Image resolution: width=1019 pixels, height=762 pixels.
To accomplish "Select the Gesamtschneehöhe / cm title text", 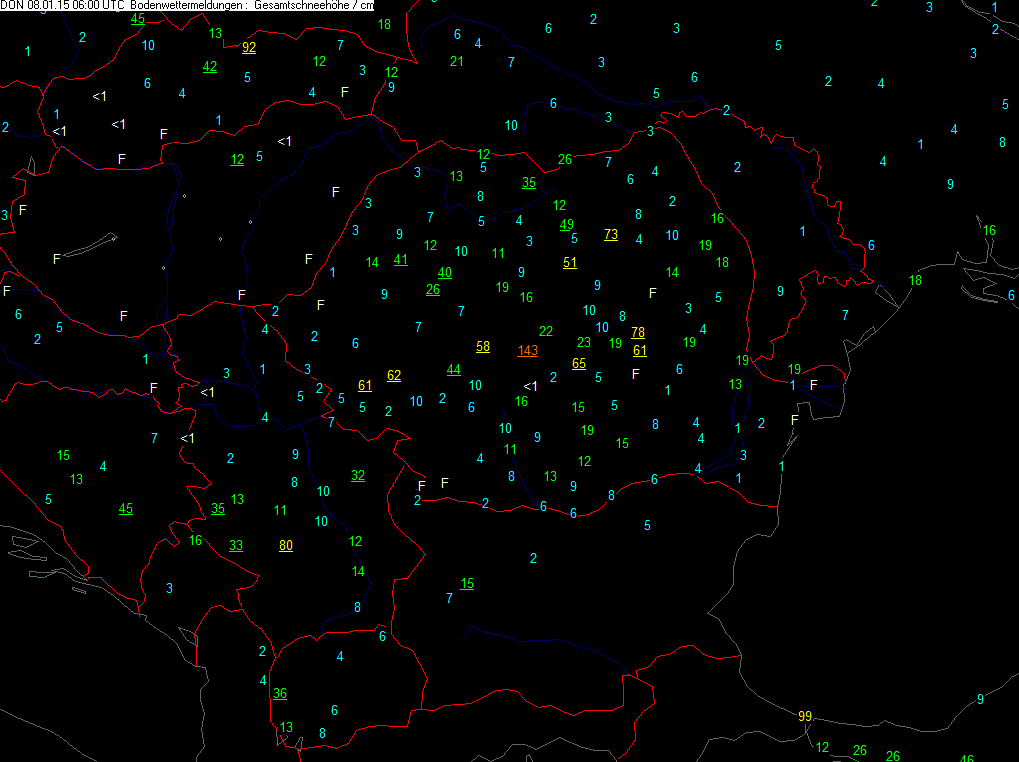I will [x=314, y=5].
